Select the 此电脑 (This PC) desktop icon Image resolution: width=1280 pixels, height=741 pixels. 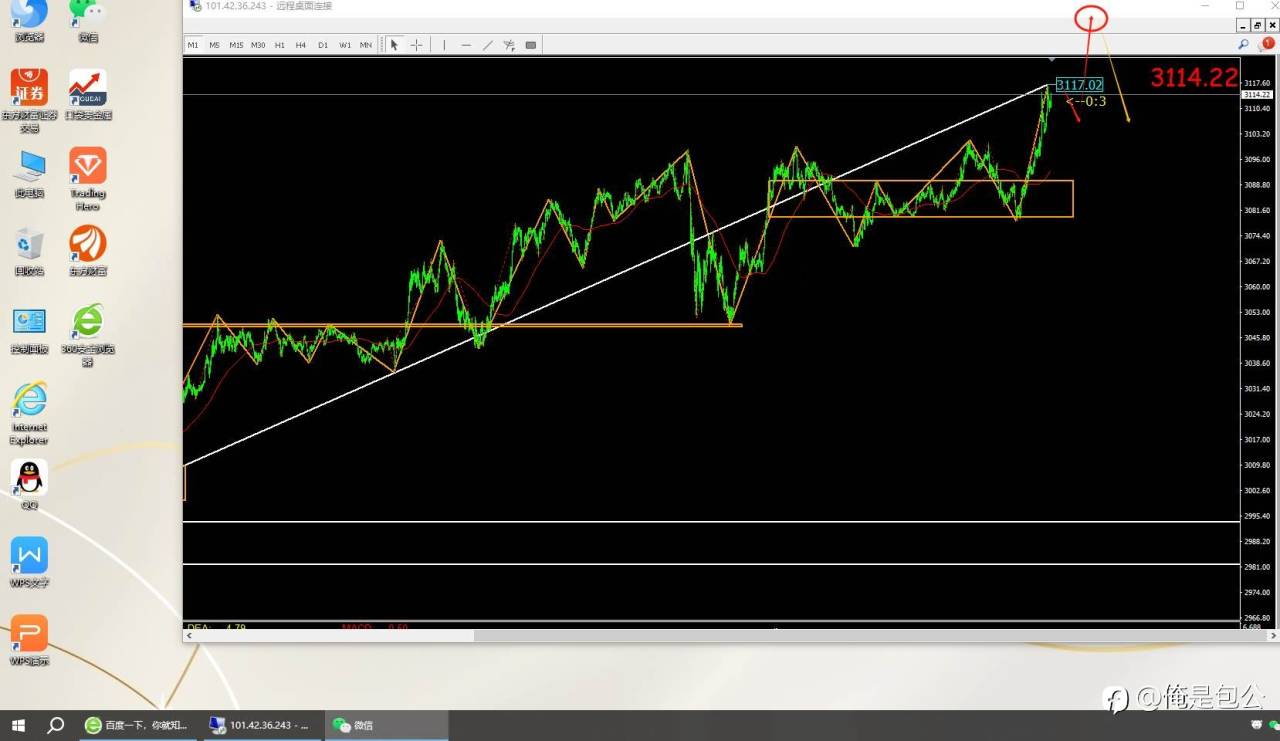pyautogui.click(x=29, y=173)
